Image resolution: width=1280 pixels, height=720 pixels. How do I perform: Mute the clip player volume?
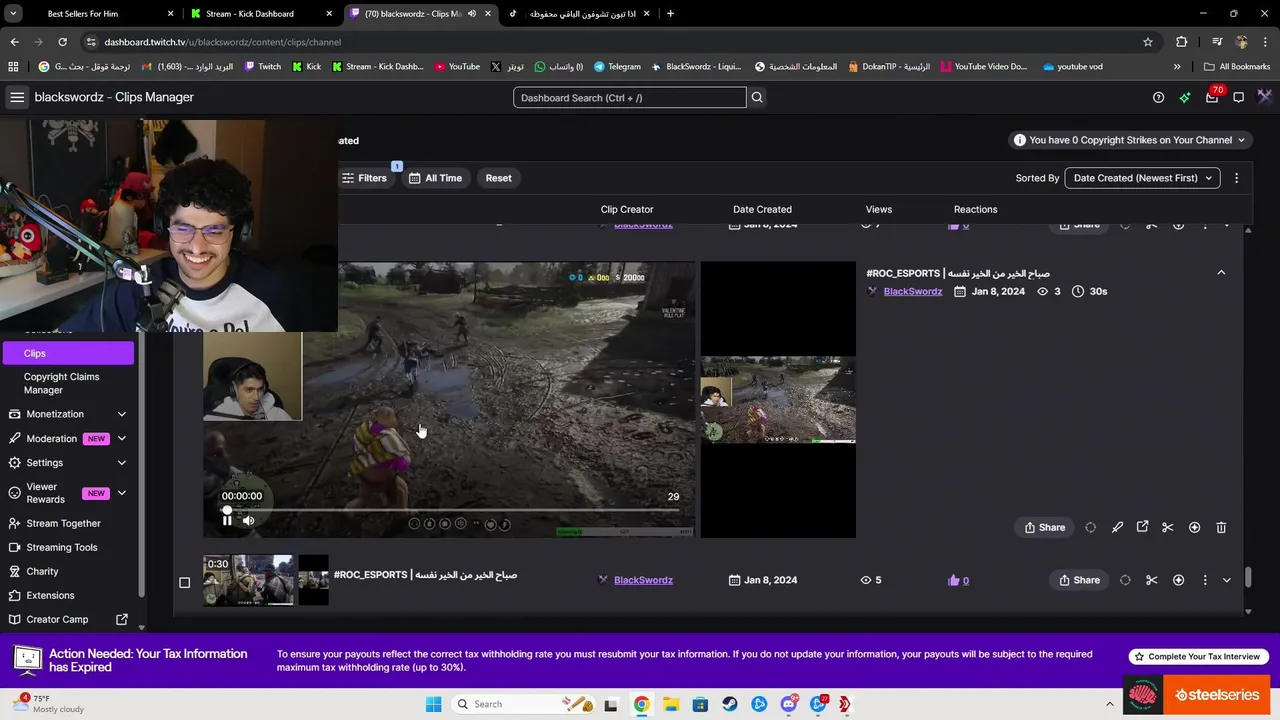[248, 520]
